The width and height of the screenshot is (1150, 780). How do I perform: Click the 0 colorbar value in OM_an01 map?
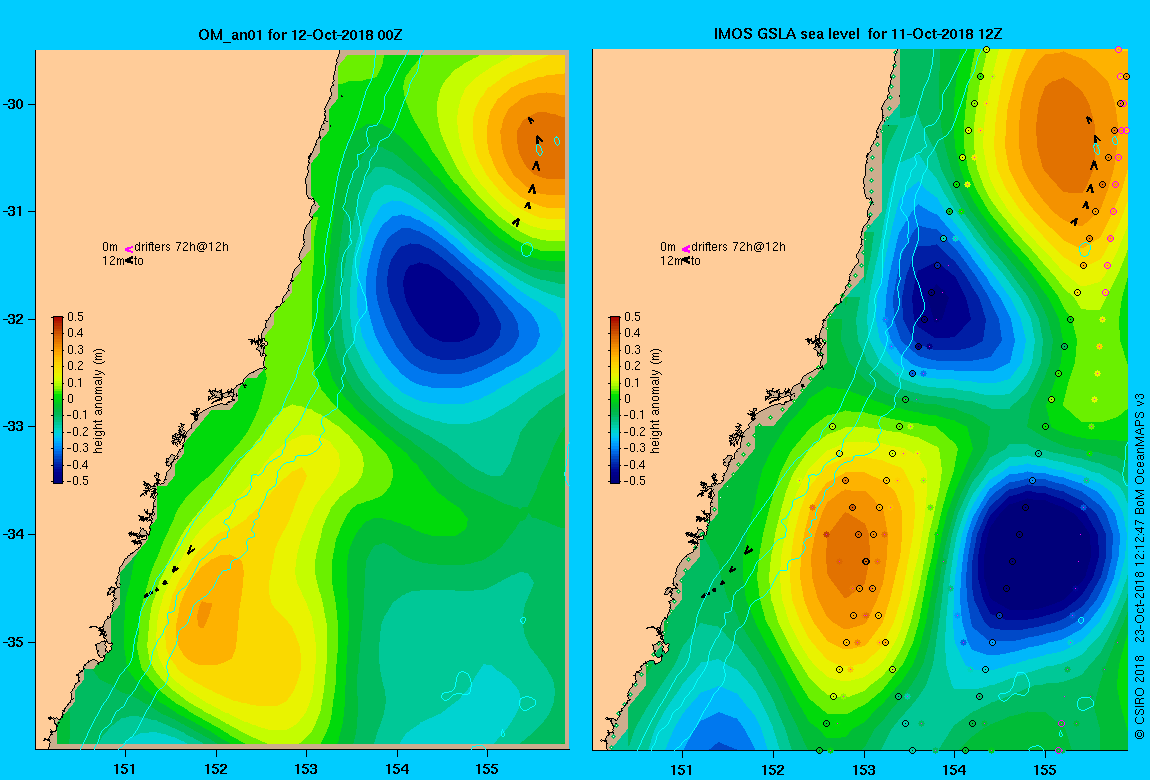[70, 399]
